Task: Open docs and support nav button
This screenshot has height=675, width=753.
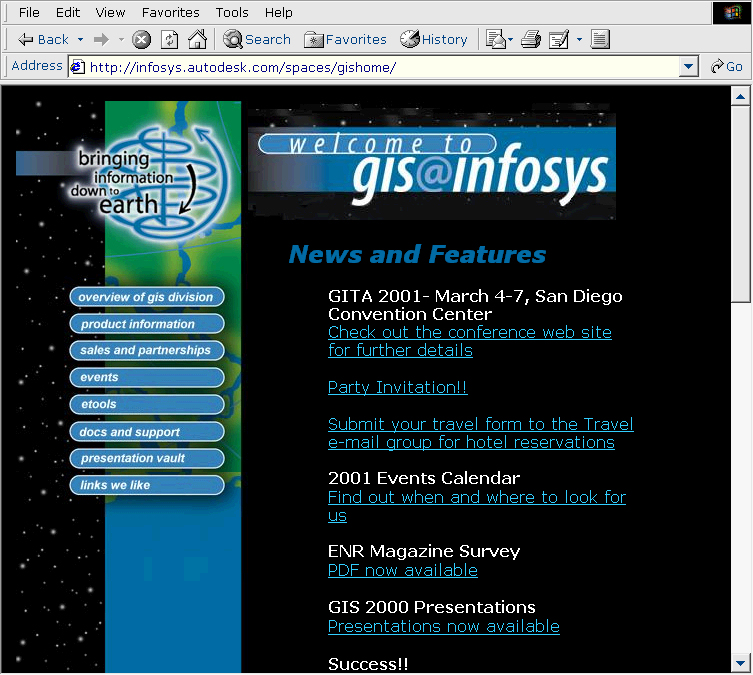Action: 146,432
